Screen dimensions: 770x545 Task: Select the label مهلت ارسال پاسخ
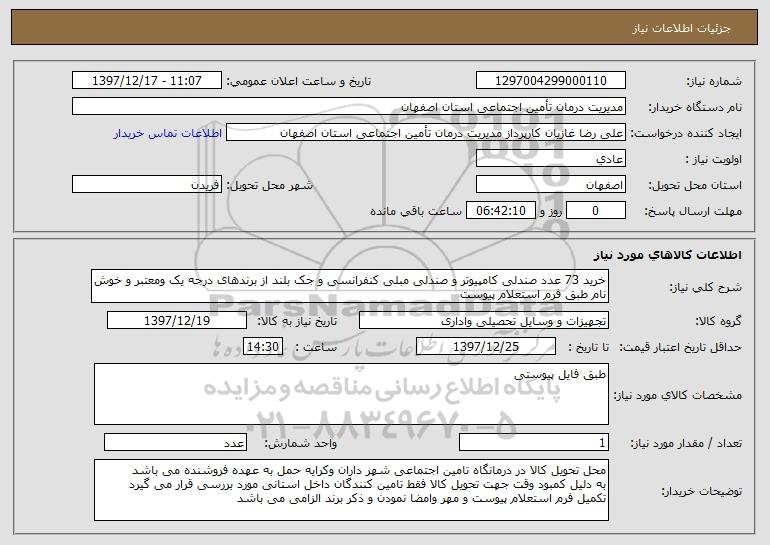tap(693, 211)
